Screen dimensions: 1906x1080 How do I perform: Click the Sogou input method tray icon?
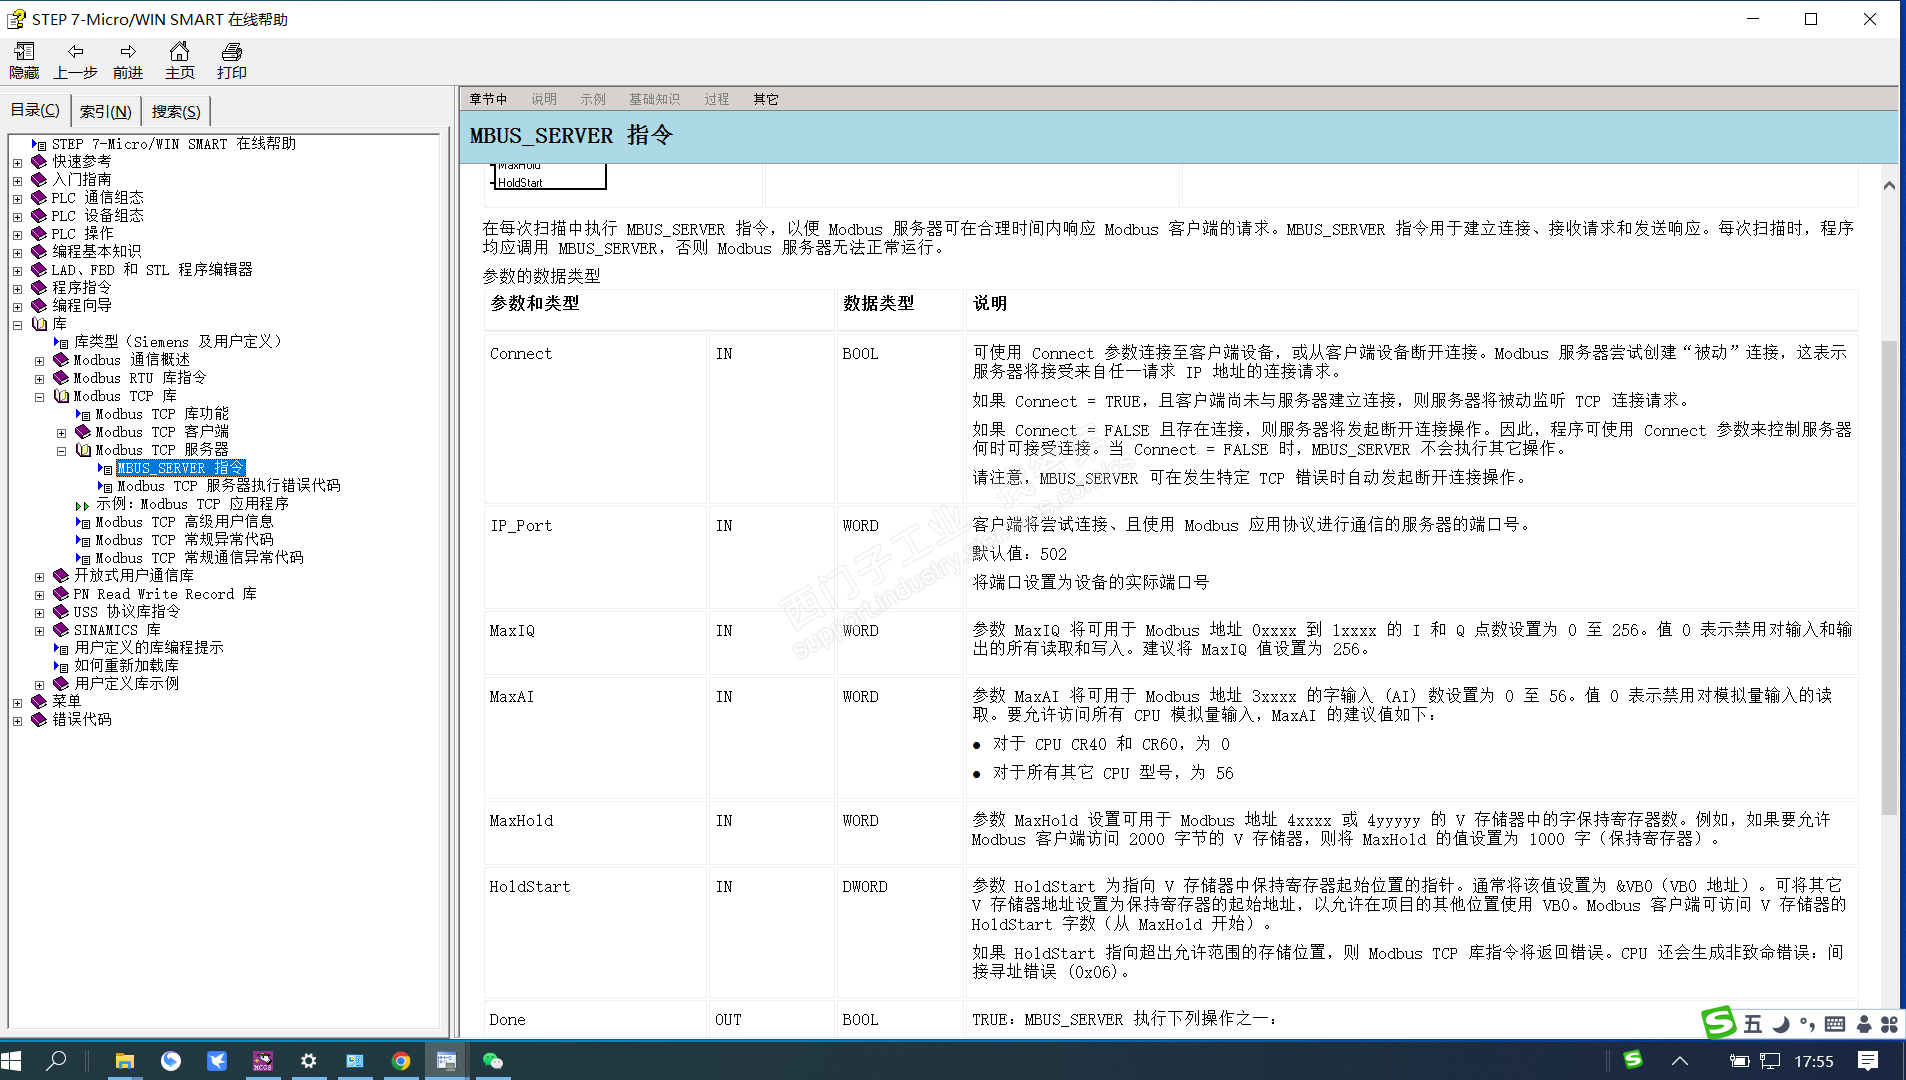(x=1633, y=1060)
